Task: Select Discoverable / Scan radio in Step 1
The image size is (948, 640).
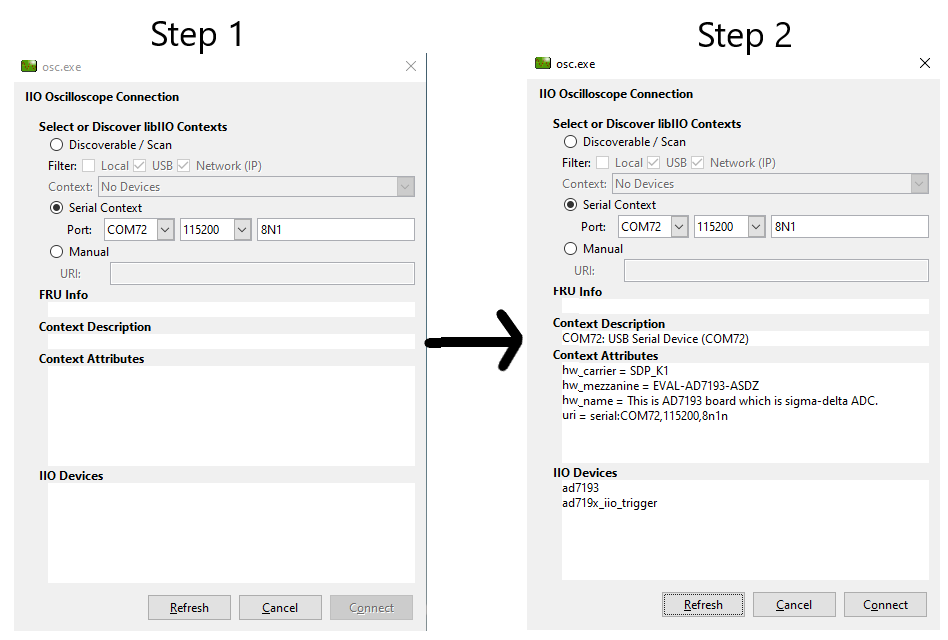Action: click(x=56, y=144)
